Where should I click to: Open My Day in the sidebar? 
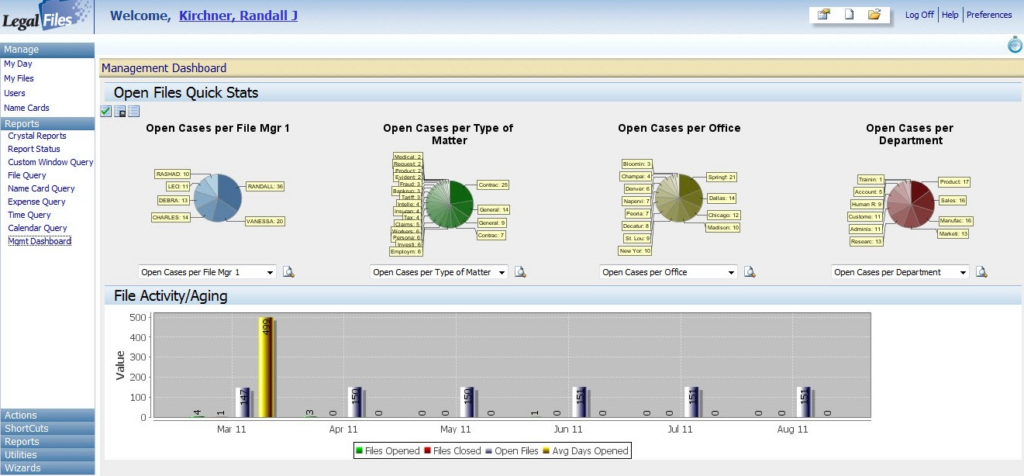(18, 64)
